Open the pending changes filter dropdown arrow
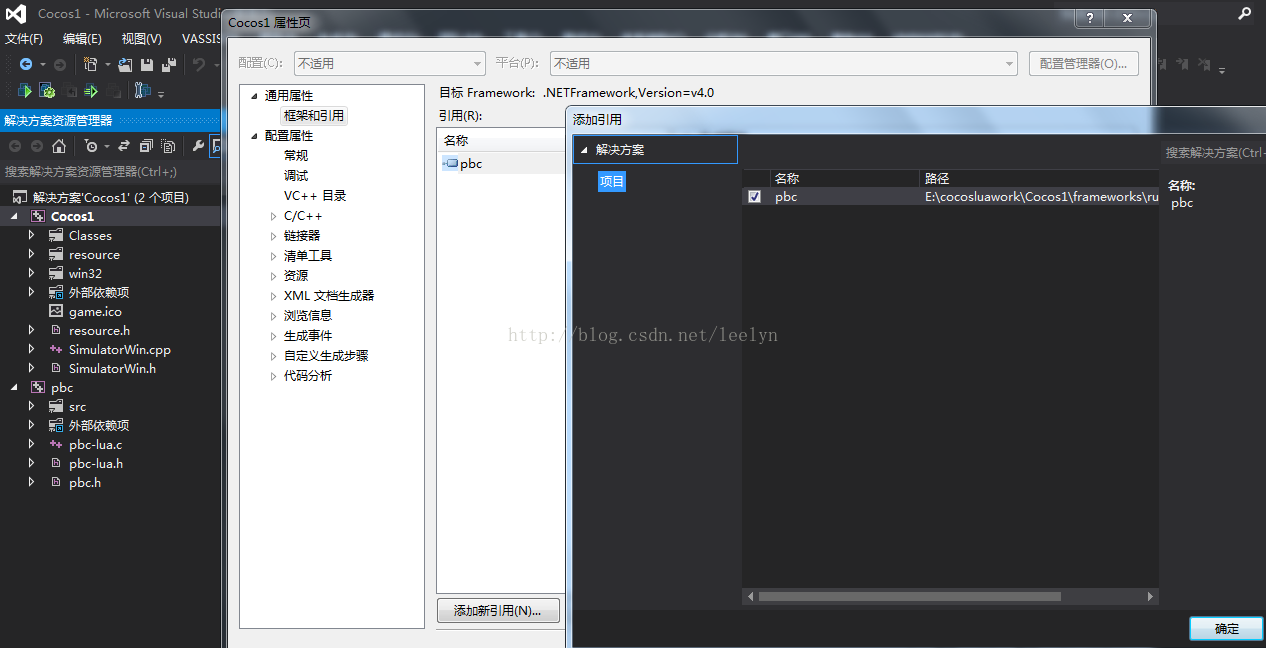The height and width of the screenshot is (648, 1266). point(107,147)
